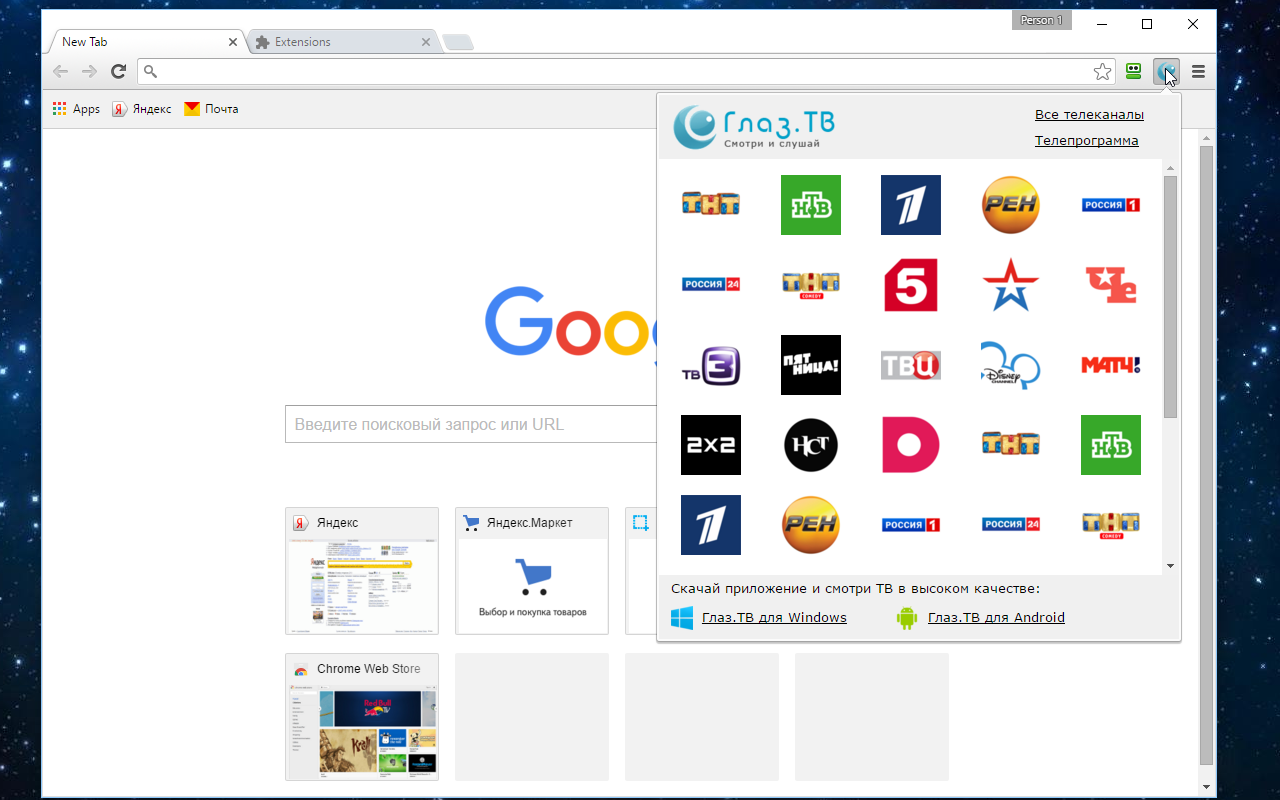The image size is (1280, 800).
Task: Open the Почта bookmark
Action: pyautogui.click(x=211, y=109)
